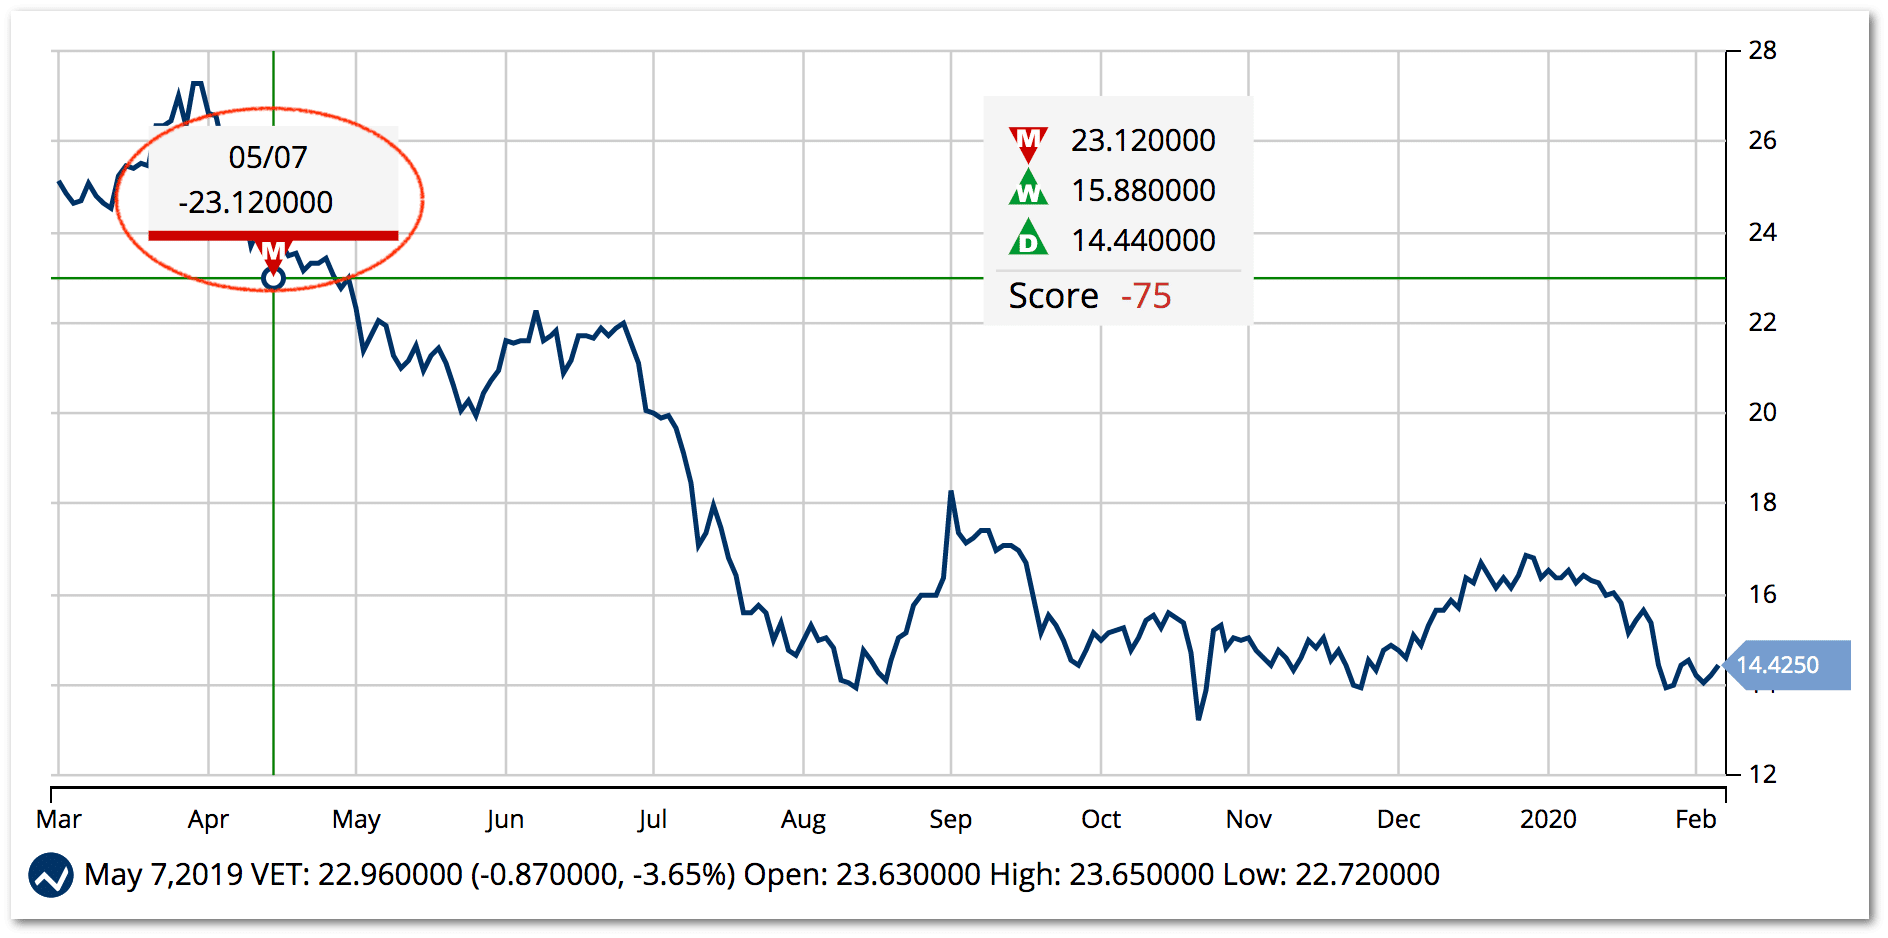
Task: Click the Mar label on time axis
Action: pyautogui.click(x=59, y=819)
